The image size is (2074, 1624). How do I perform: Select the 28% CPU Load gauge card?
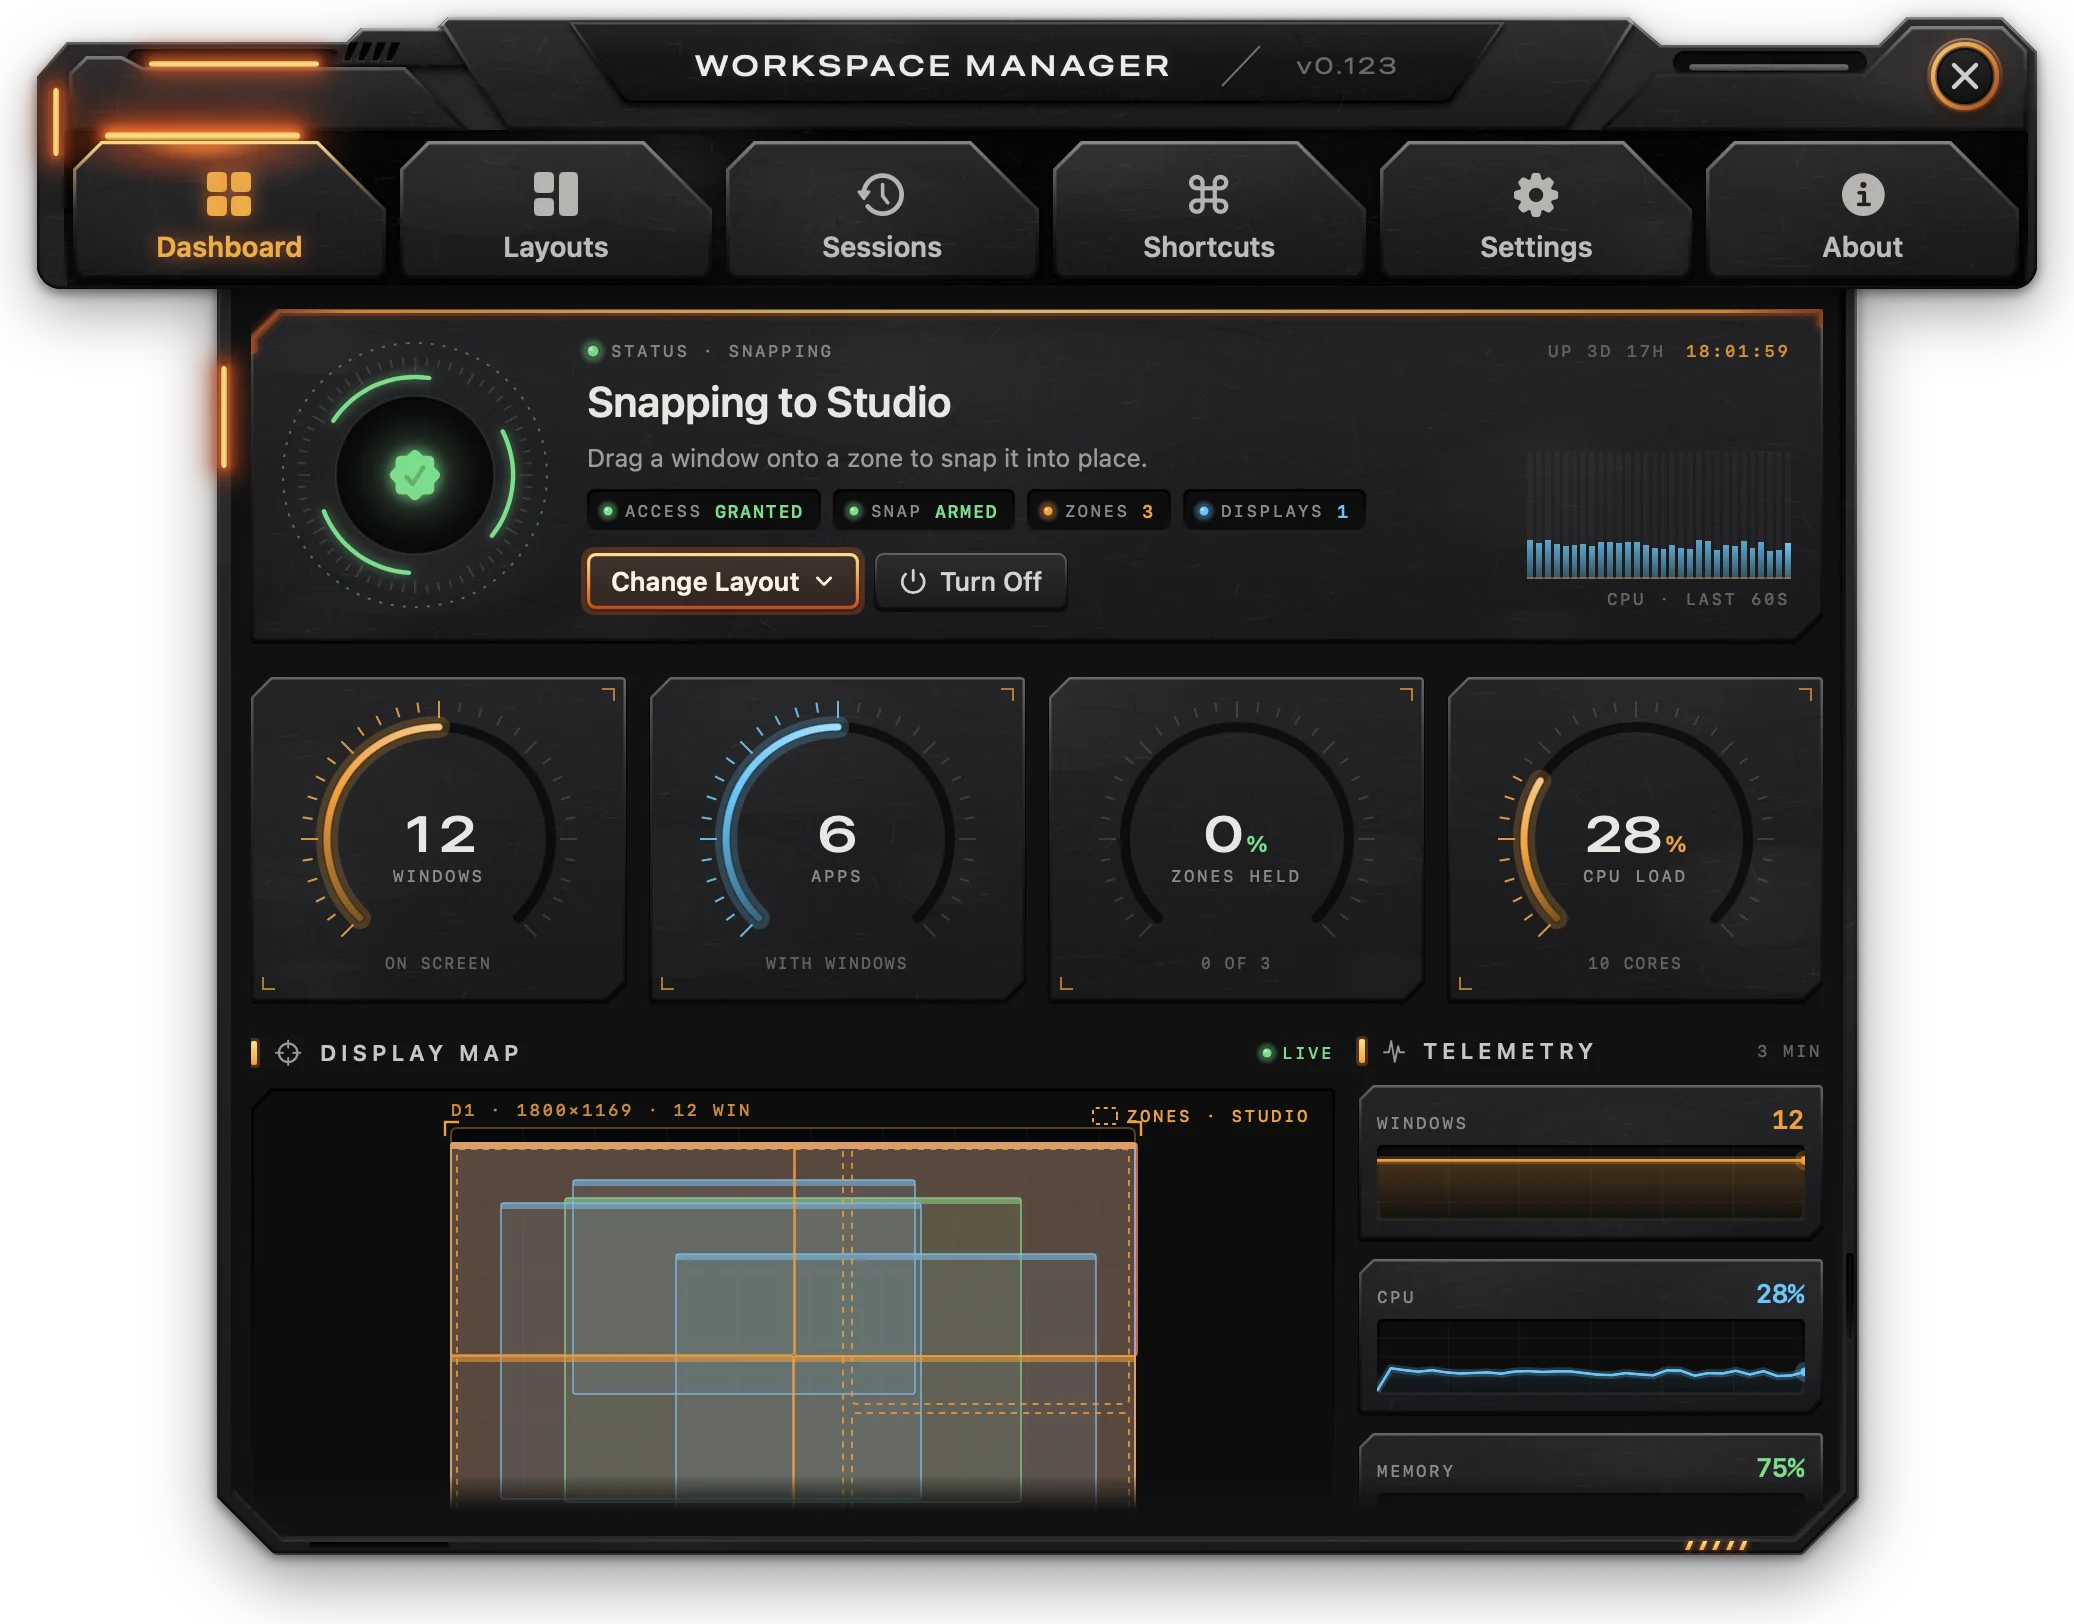(x=1635, y=839)
